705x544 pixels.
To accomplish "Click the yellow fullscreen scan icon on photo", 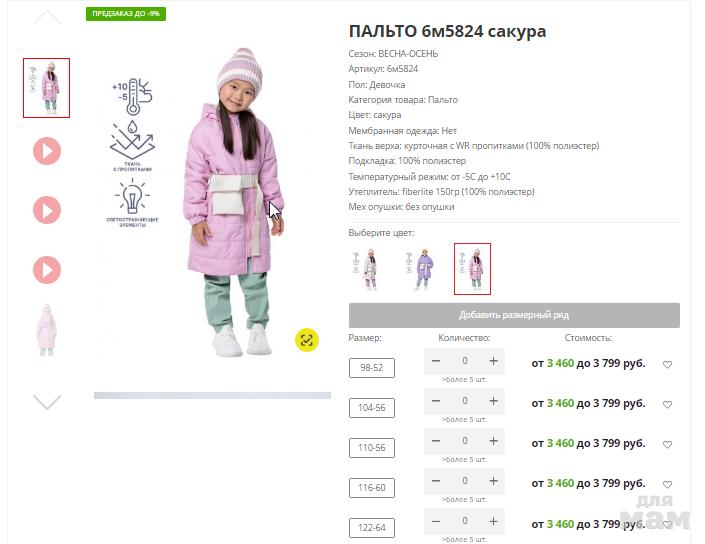I will tap(307, 340).
